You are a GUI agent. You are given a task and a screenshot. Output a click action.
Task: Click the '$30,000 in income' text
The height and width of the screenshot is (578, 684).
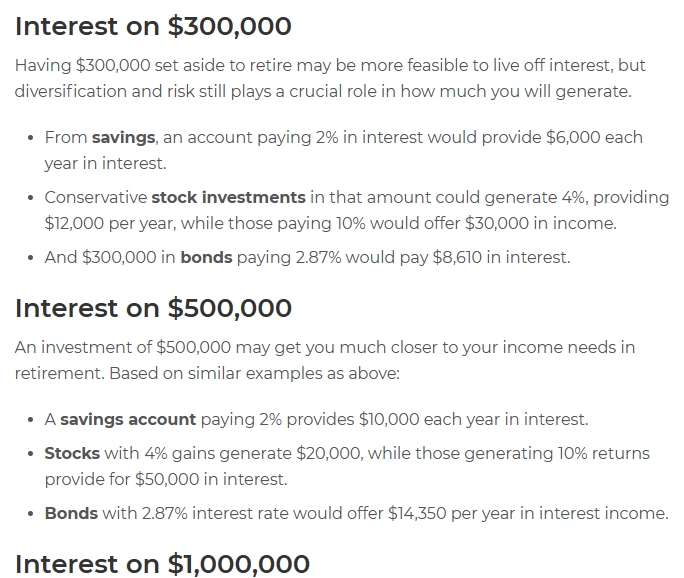(x=540, y=223)
